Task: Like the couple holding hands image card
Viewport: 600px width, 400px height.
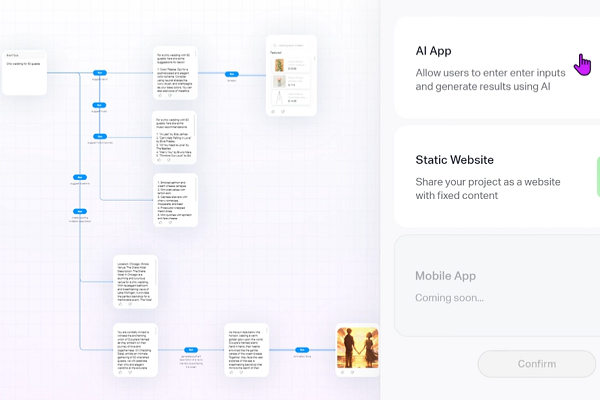Action: pyautogui.click(x=342, y=372)
